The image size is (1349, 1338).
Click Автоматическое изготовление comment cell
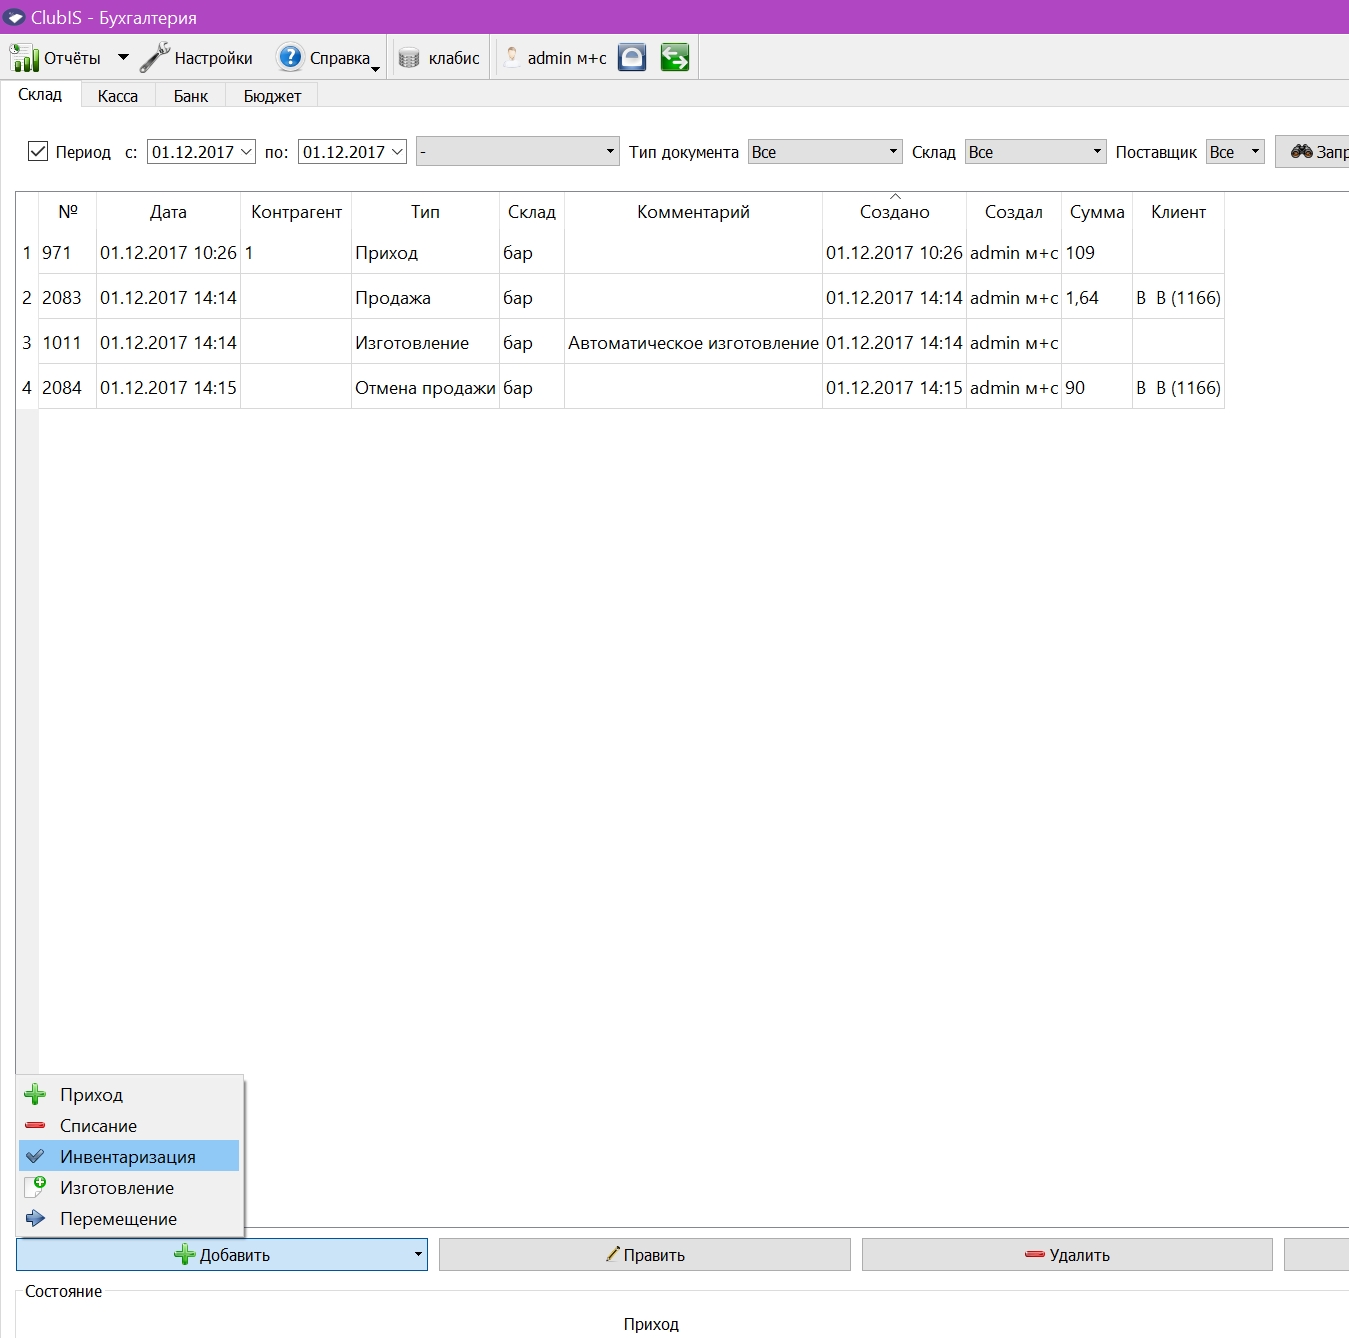pyautogui.click(x=693, y=342)
